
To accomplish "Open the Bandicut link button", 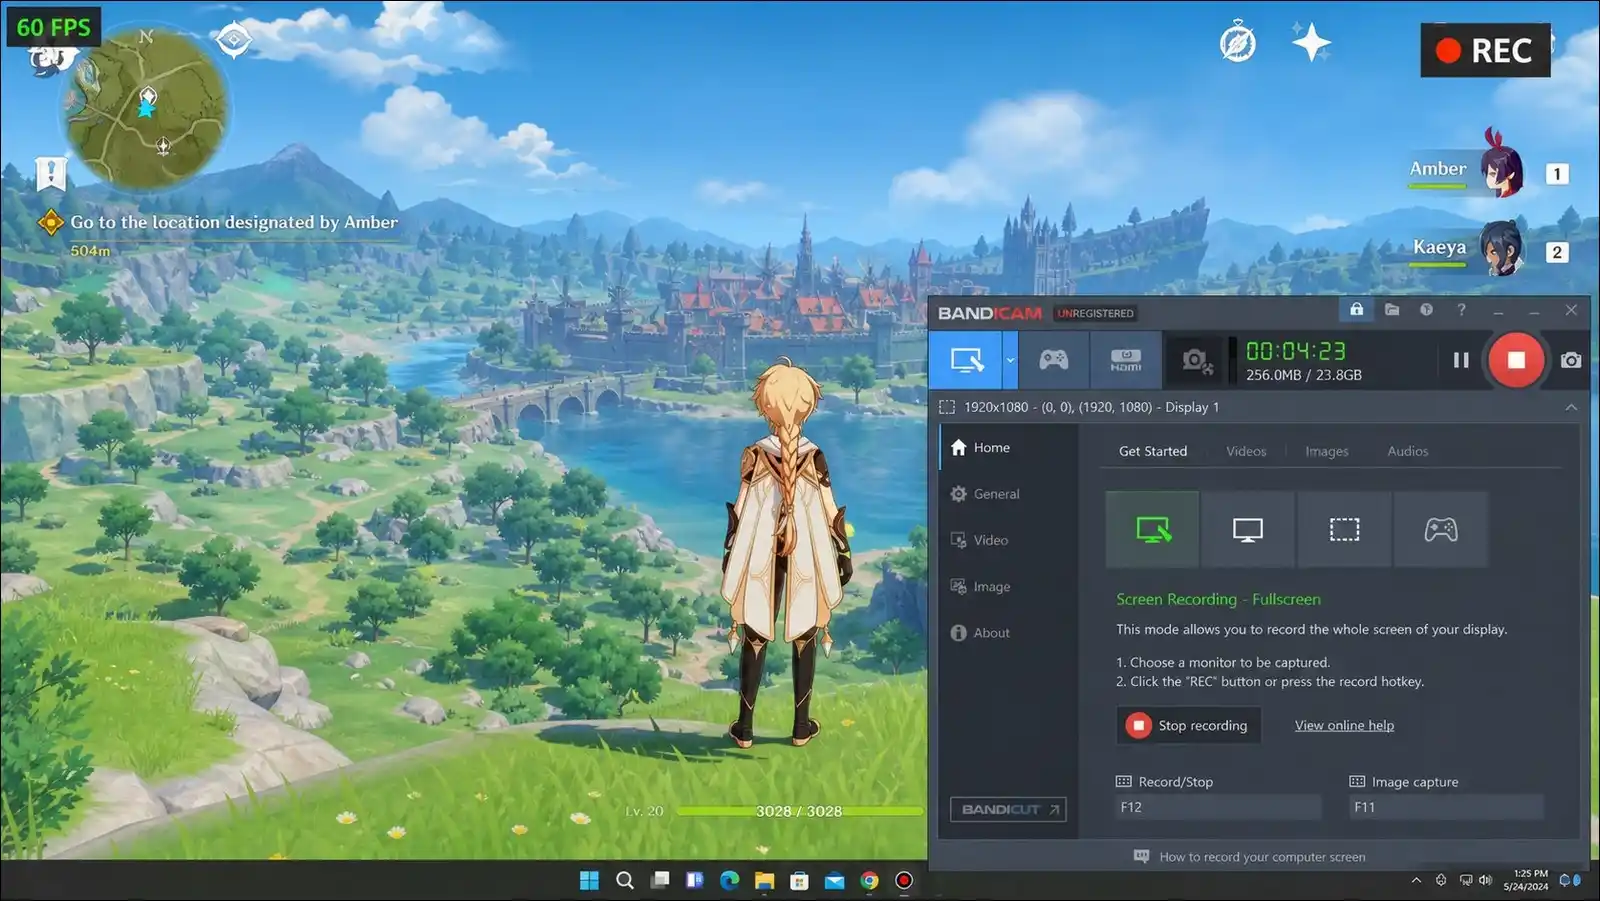I will 1008,809.
